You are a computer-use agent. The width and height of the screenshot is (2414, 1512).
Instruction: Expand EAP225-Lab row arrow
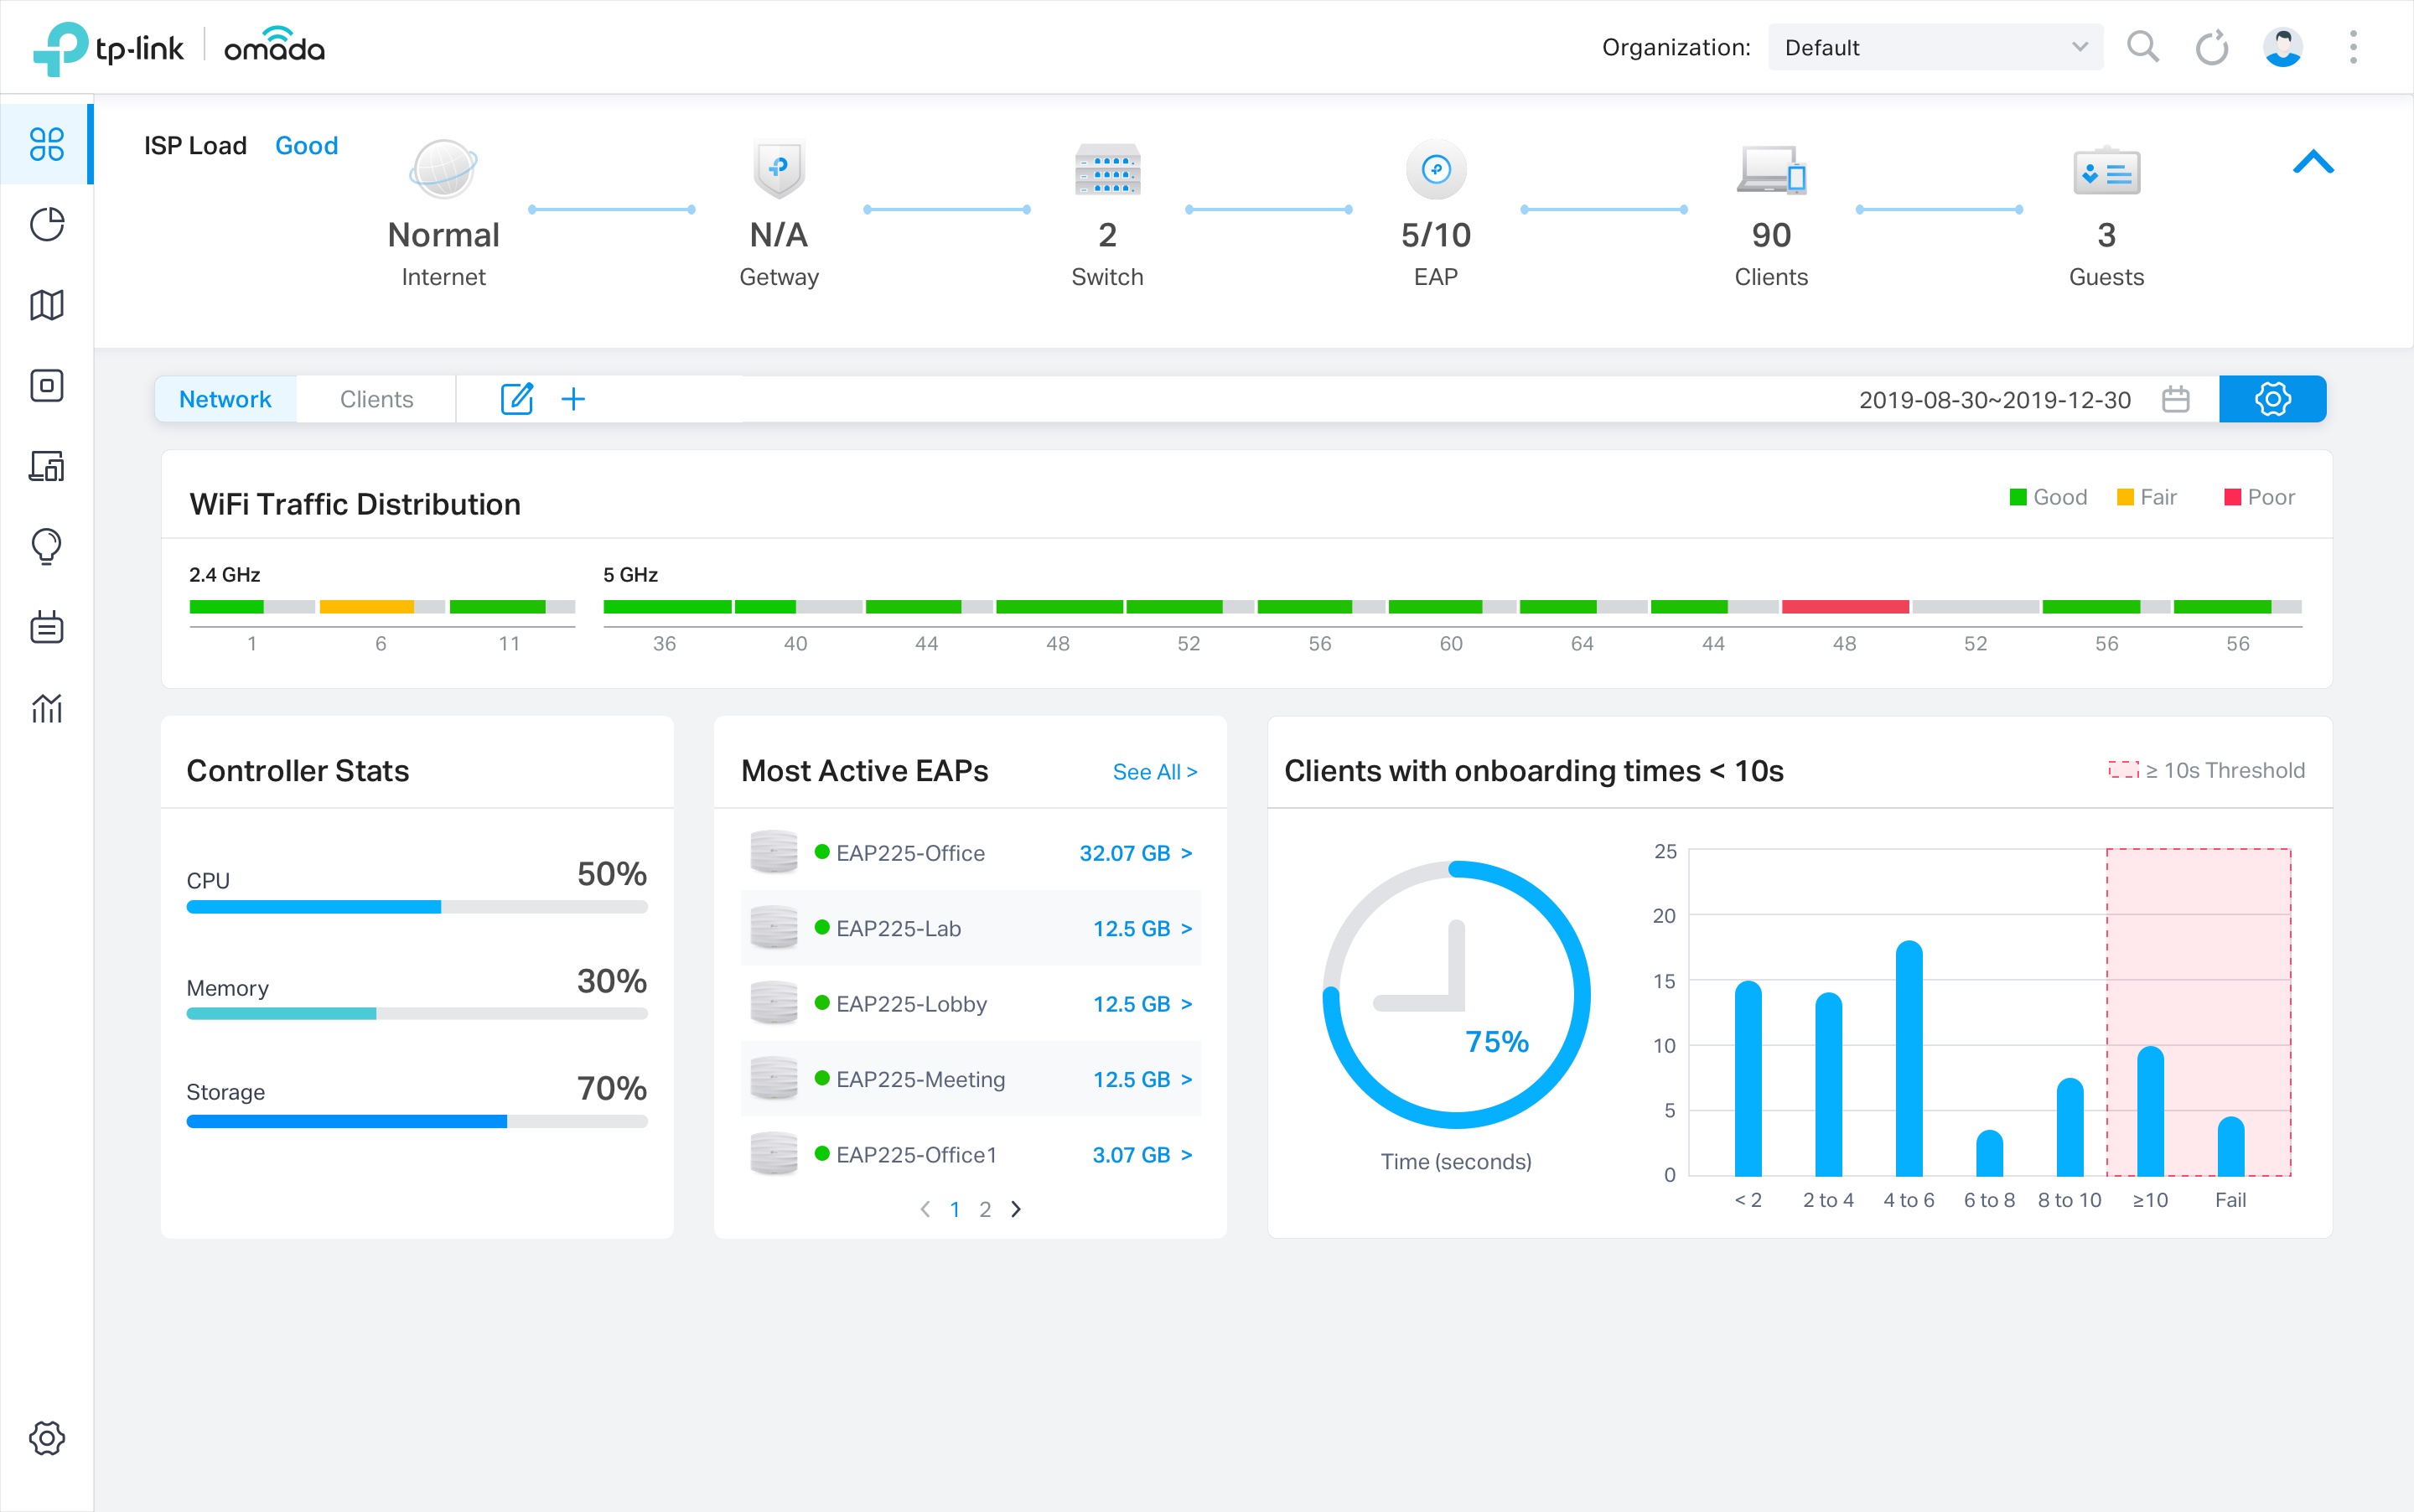click(1187, 929)
